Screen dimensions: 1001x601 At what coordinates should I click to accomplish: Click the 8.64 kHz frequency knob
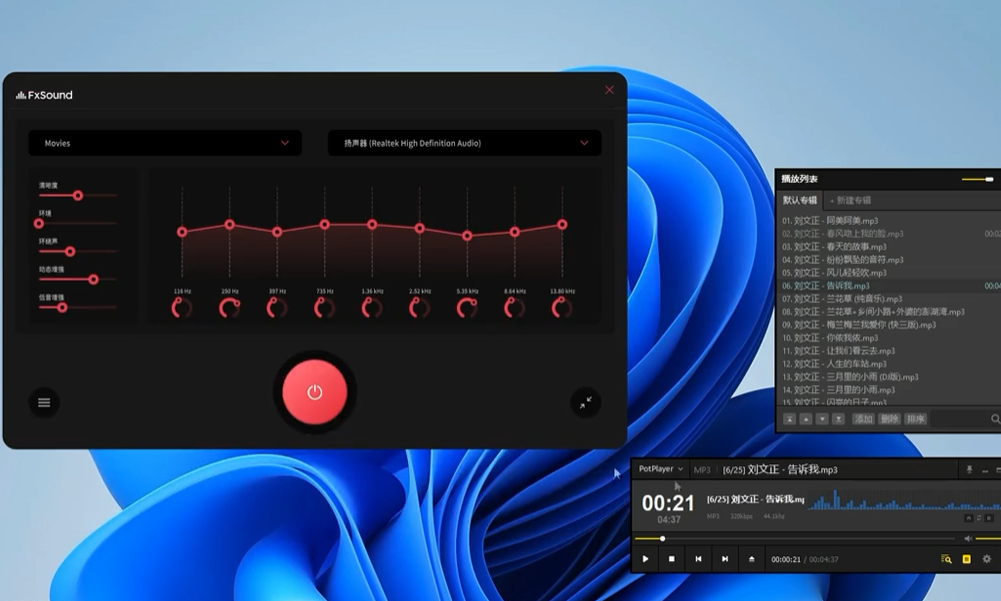coord(515,308)
